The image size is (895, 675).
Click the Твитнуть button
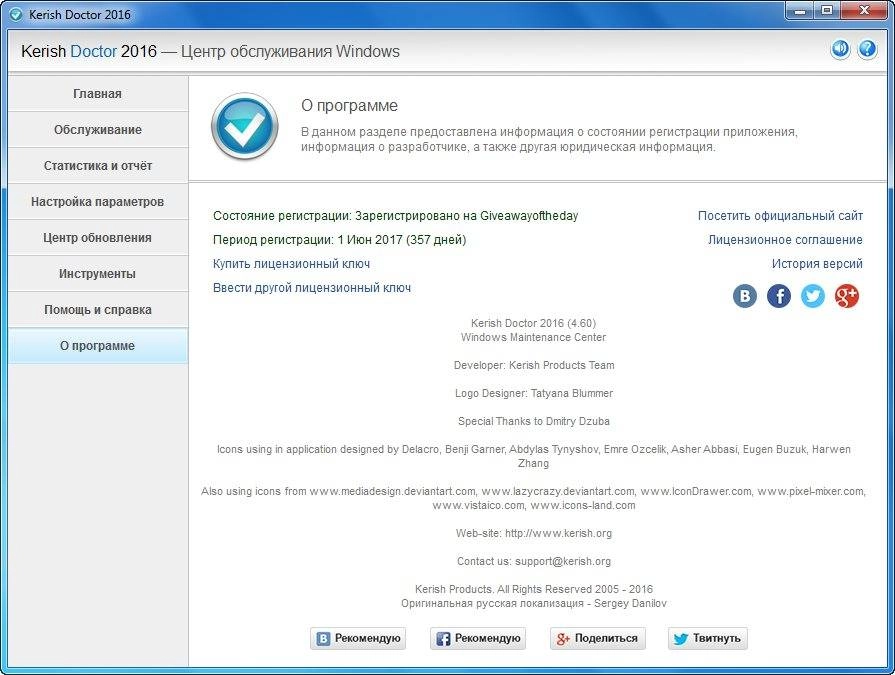[708, 638]
